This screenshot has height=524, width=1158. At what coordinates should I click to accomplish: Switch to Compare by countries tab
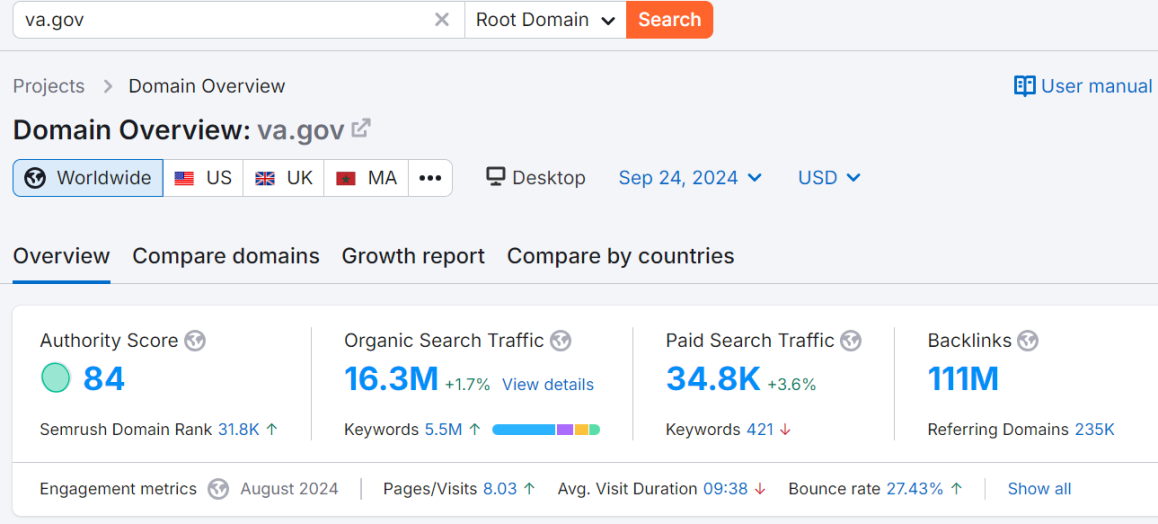[620, 256]
